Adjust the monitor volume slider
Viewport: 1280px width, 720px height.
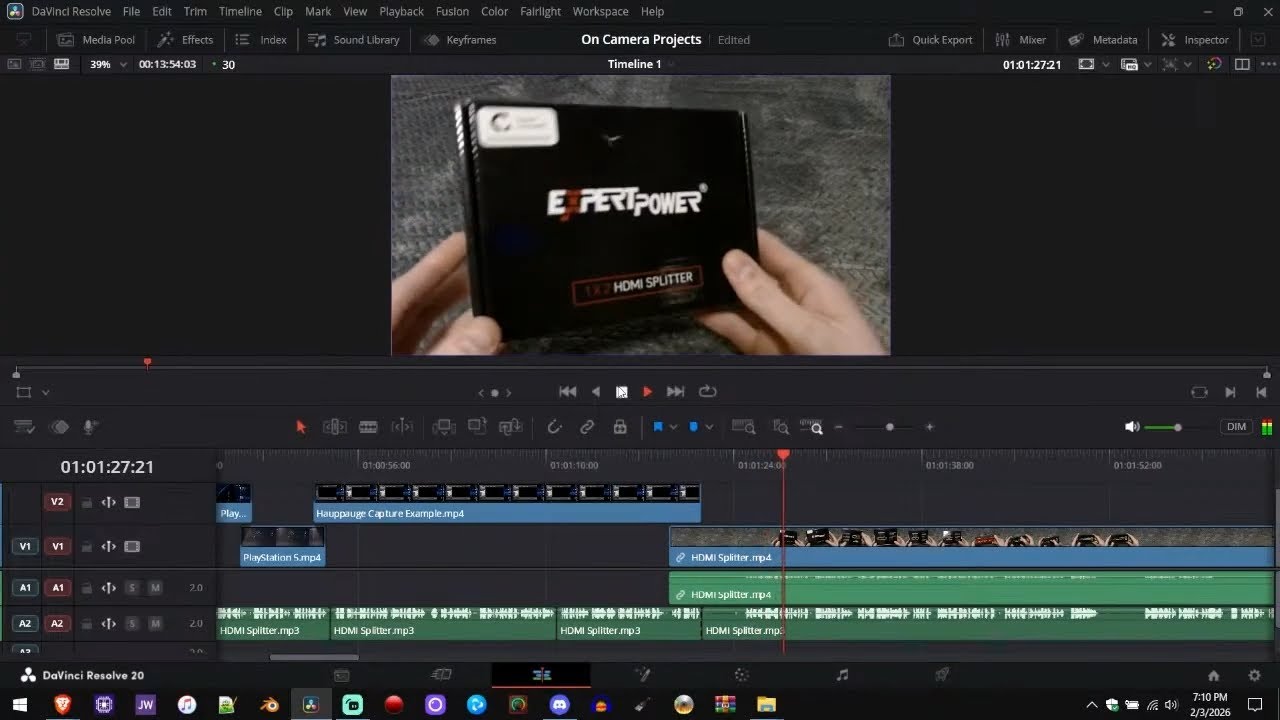coord(1177,427)
